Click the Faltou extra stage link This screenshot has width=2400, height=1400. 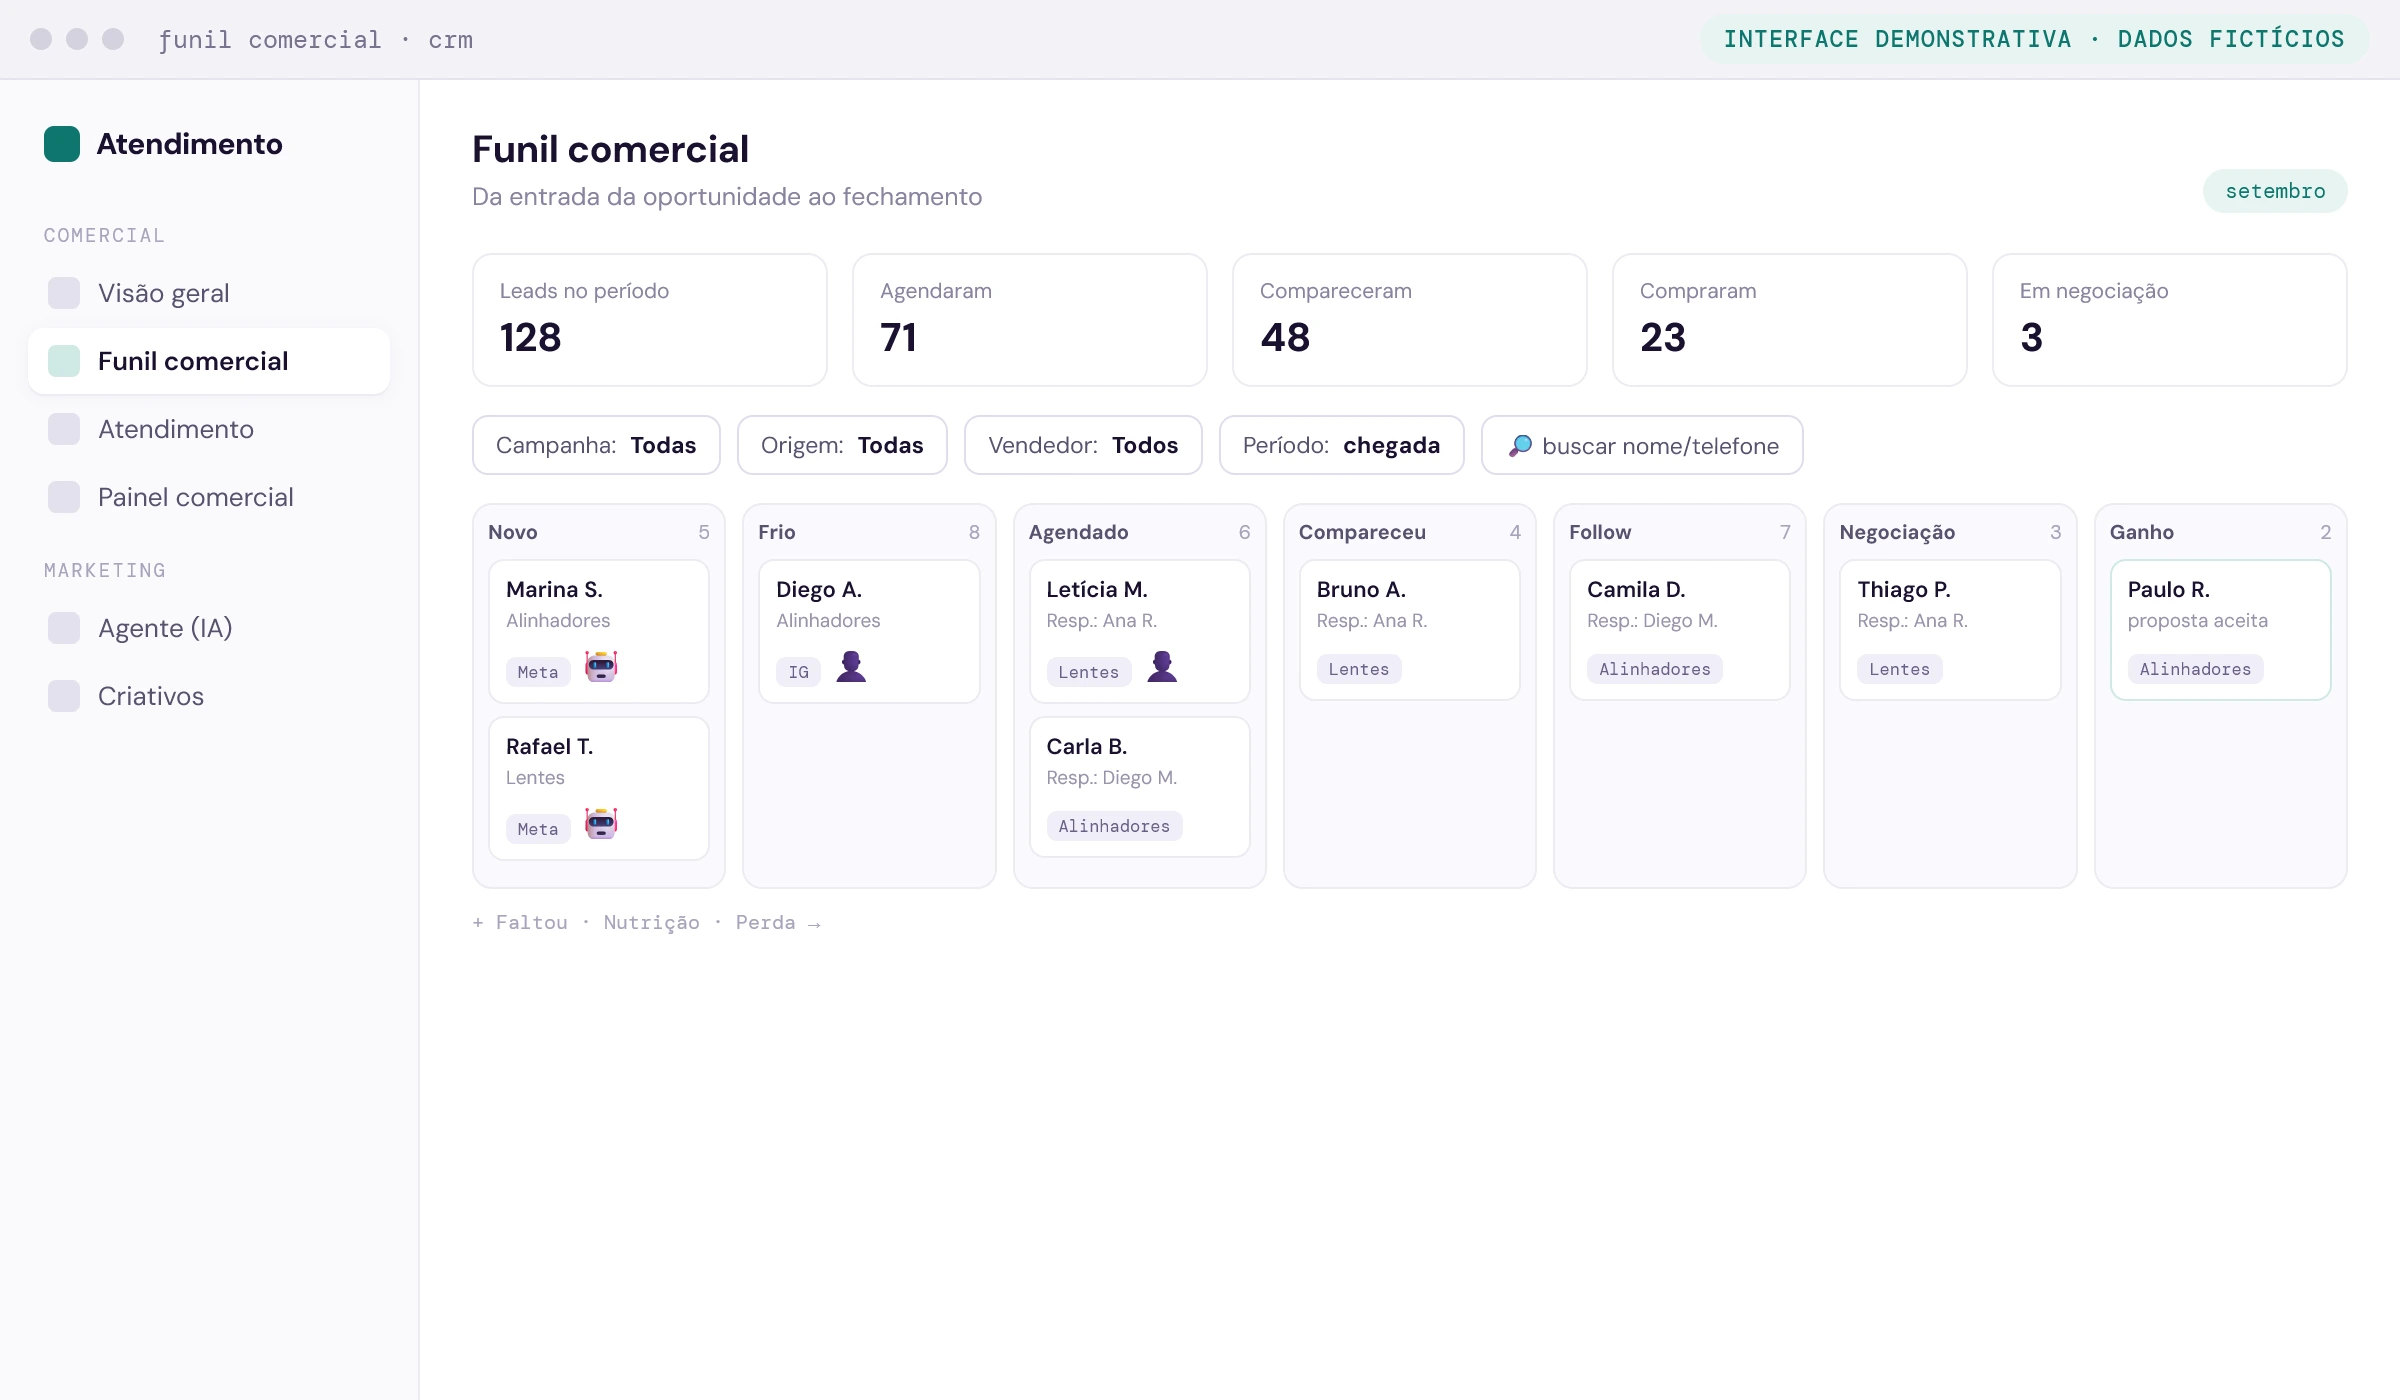[531, 922]
